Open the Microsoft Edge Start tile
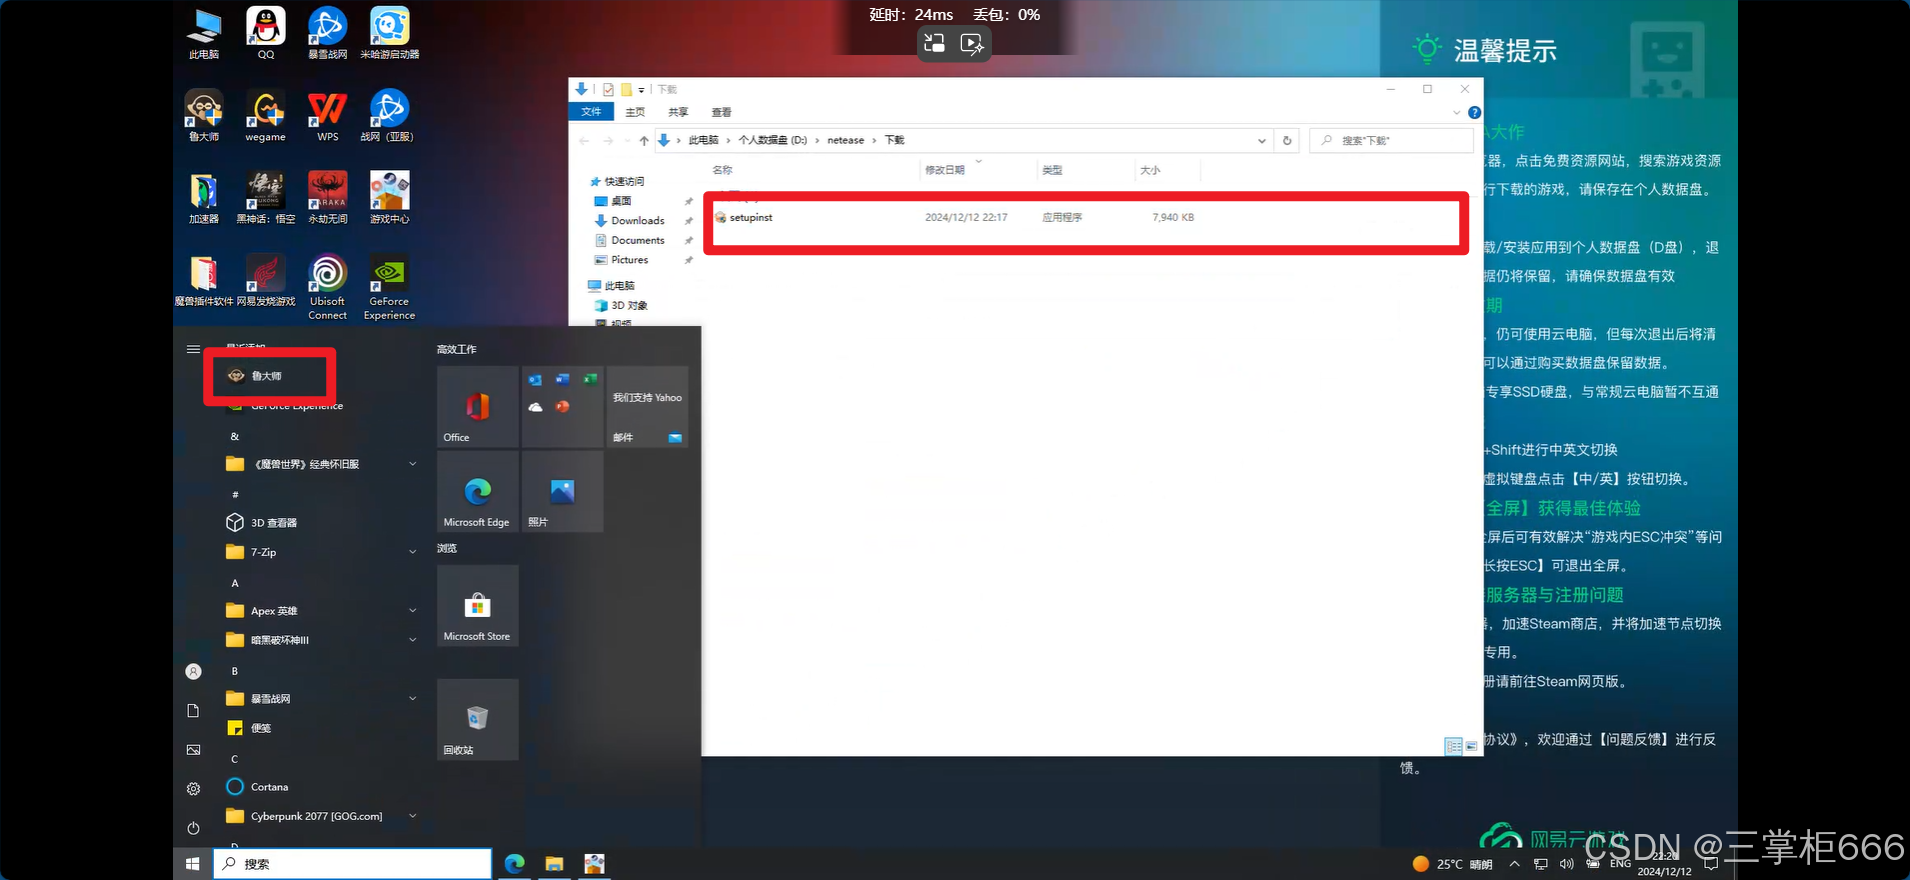 click(x=477, y=491)
